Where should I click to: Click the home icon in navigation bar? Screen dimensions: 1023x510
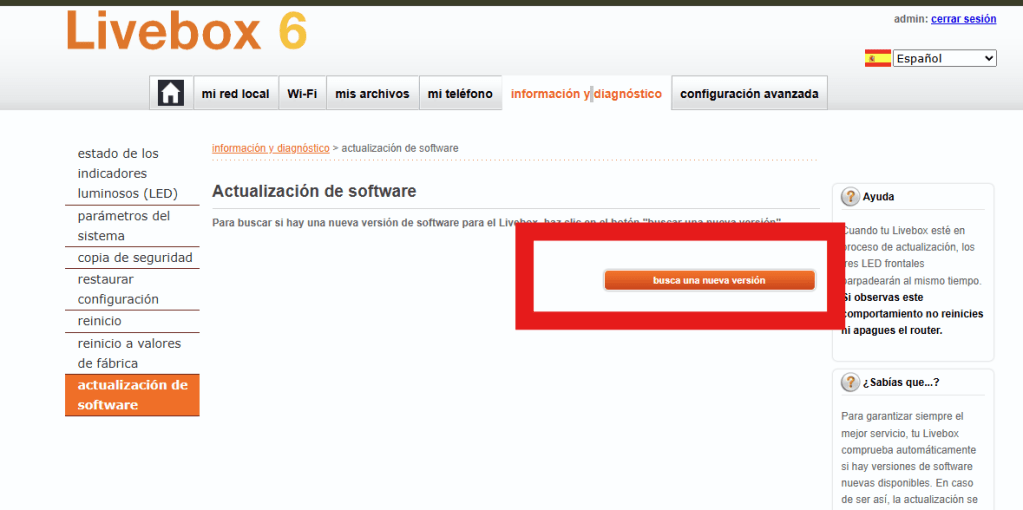point(171,93)
